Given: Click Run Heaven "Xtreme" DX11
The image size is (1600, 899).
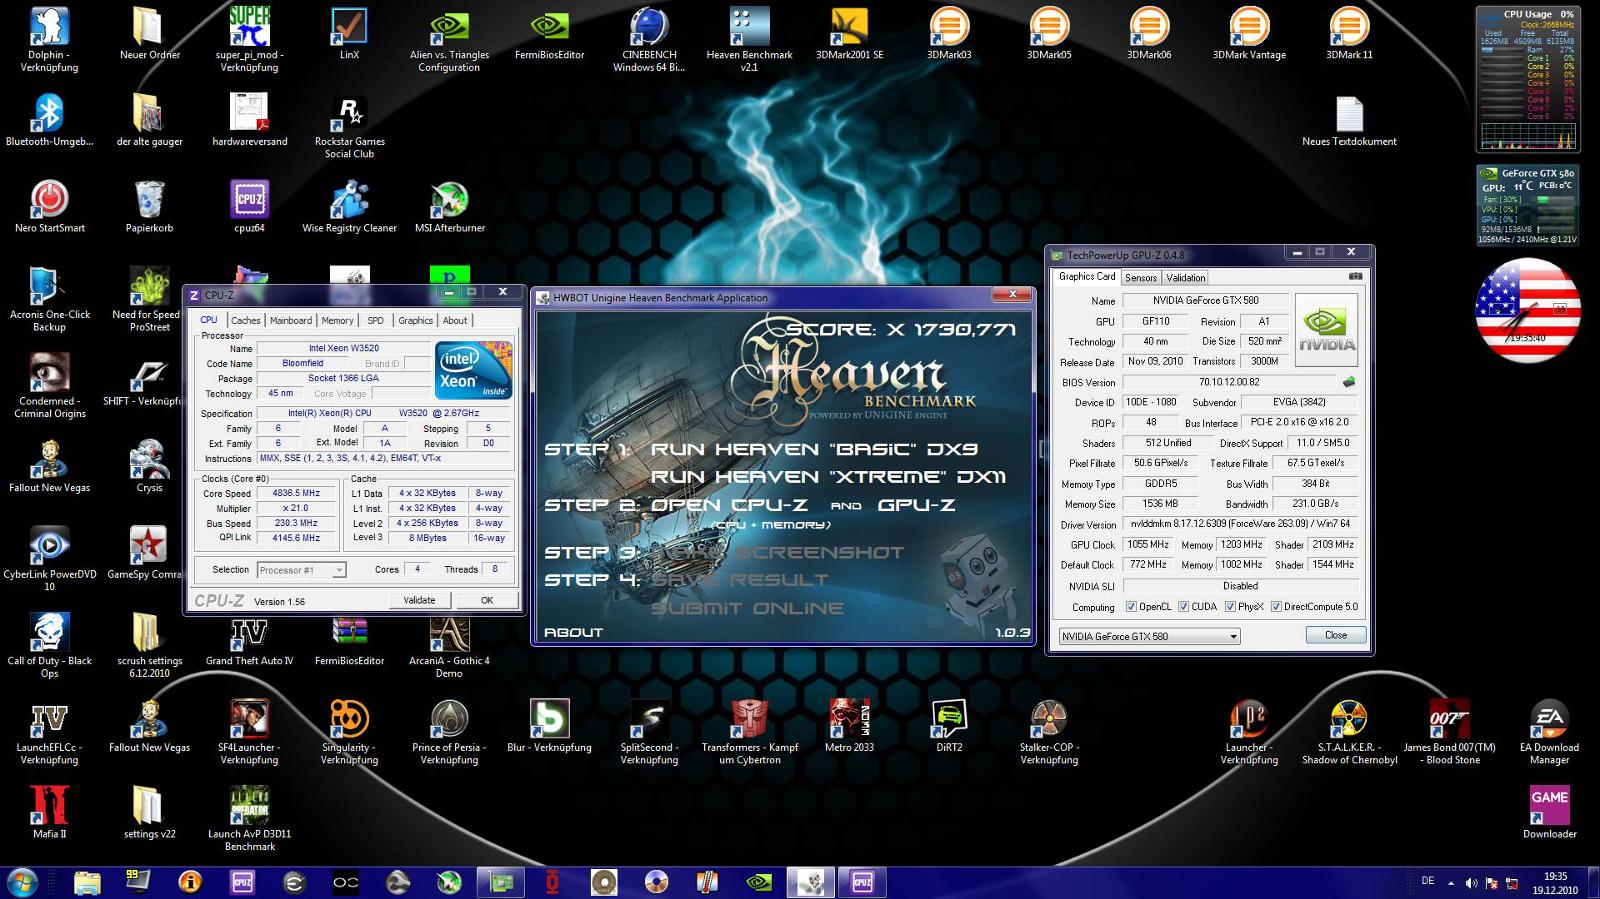Looking at the screenshot, I should [x=828, y=477].
